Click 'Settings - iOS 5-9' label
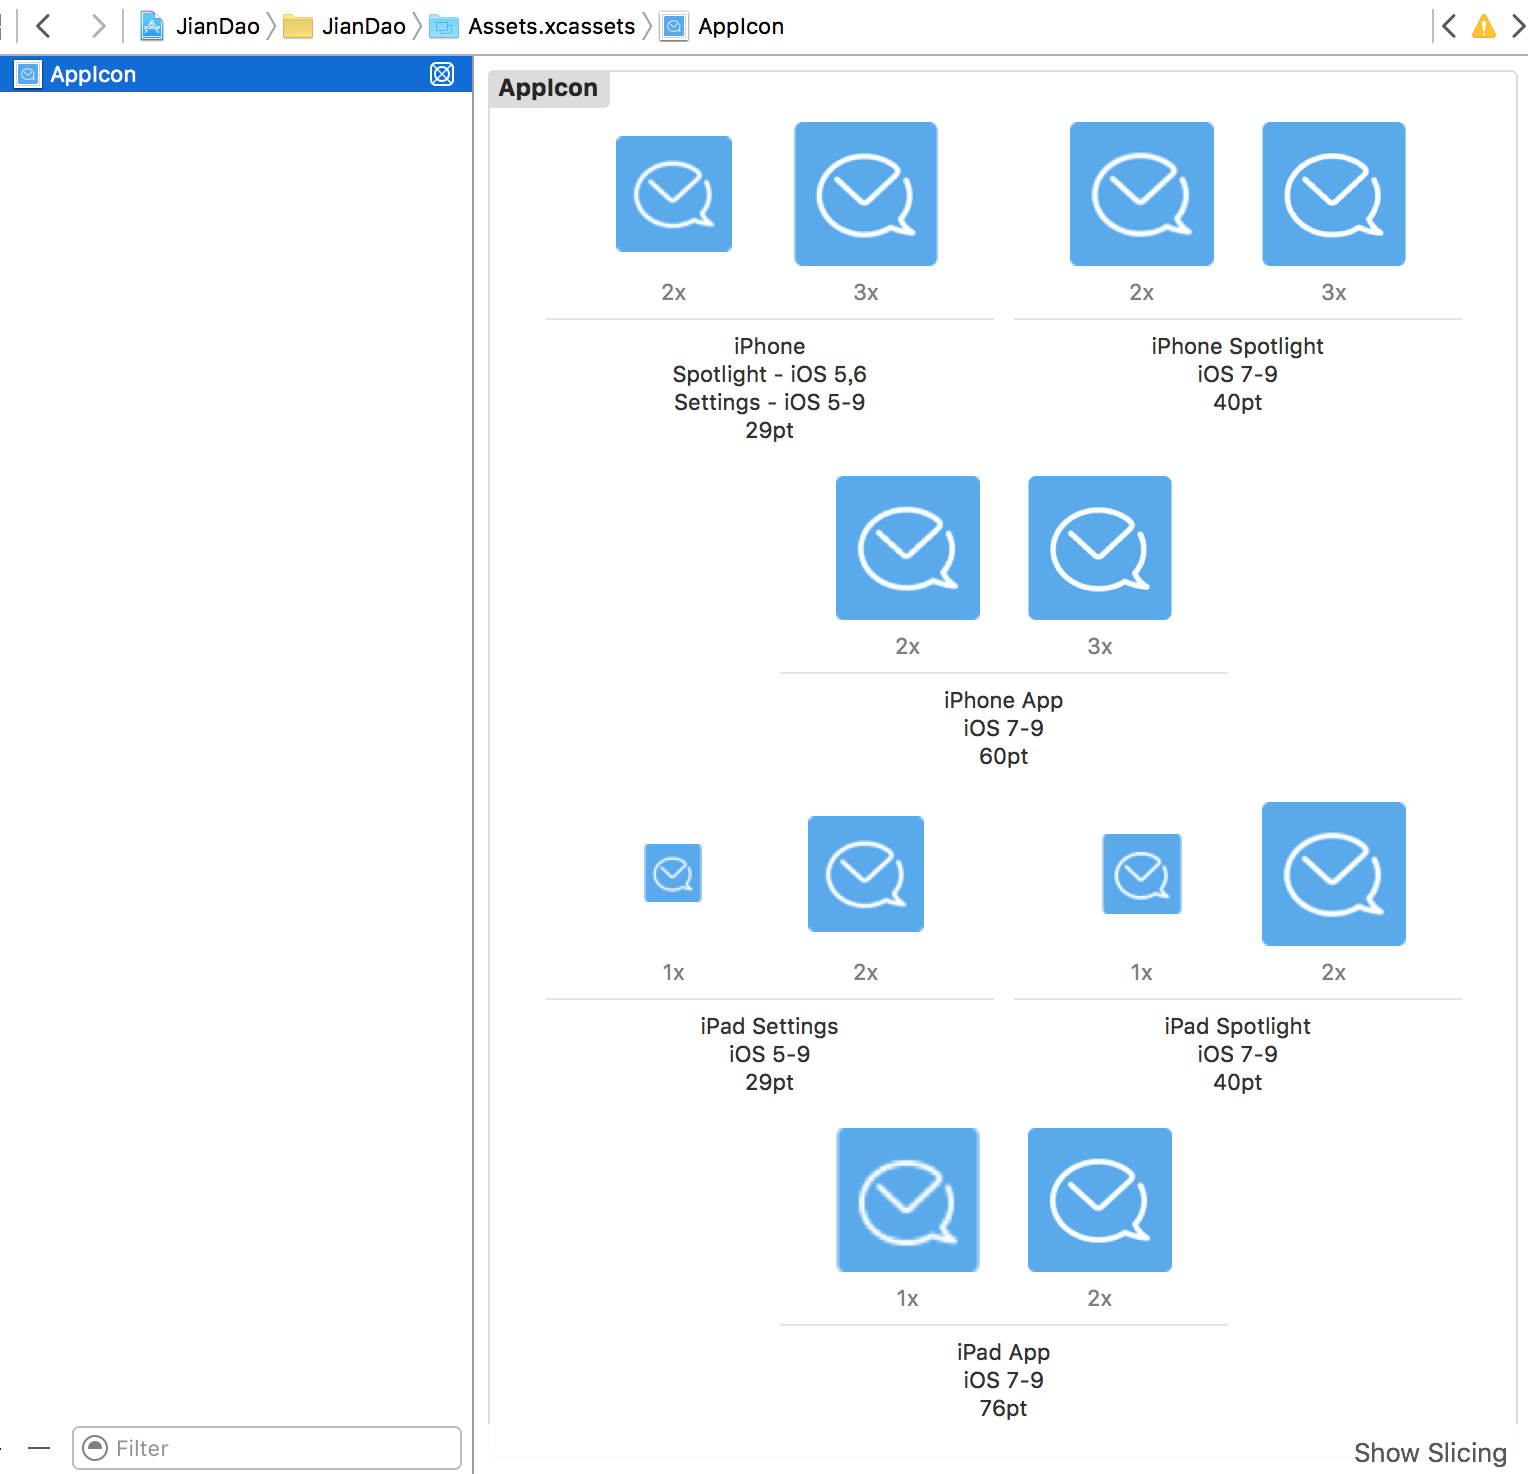Screen dimensions: 1528x1474 tap(769, 402)
